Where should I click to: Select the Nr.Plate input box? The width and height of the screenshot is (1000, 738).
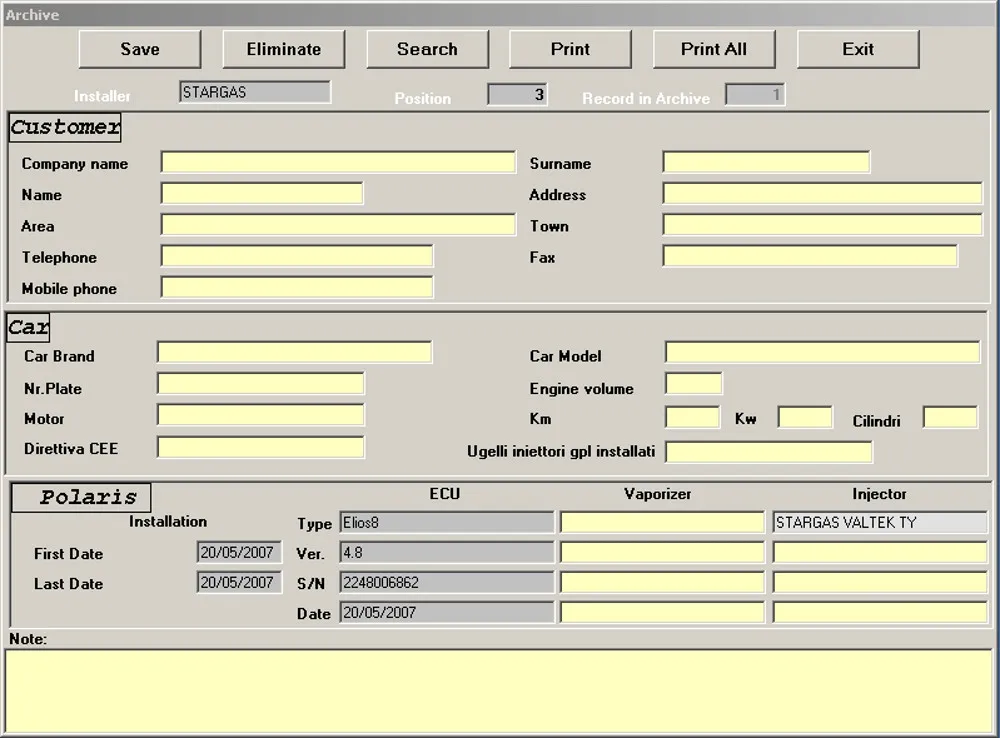[x=261, y=385]
